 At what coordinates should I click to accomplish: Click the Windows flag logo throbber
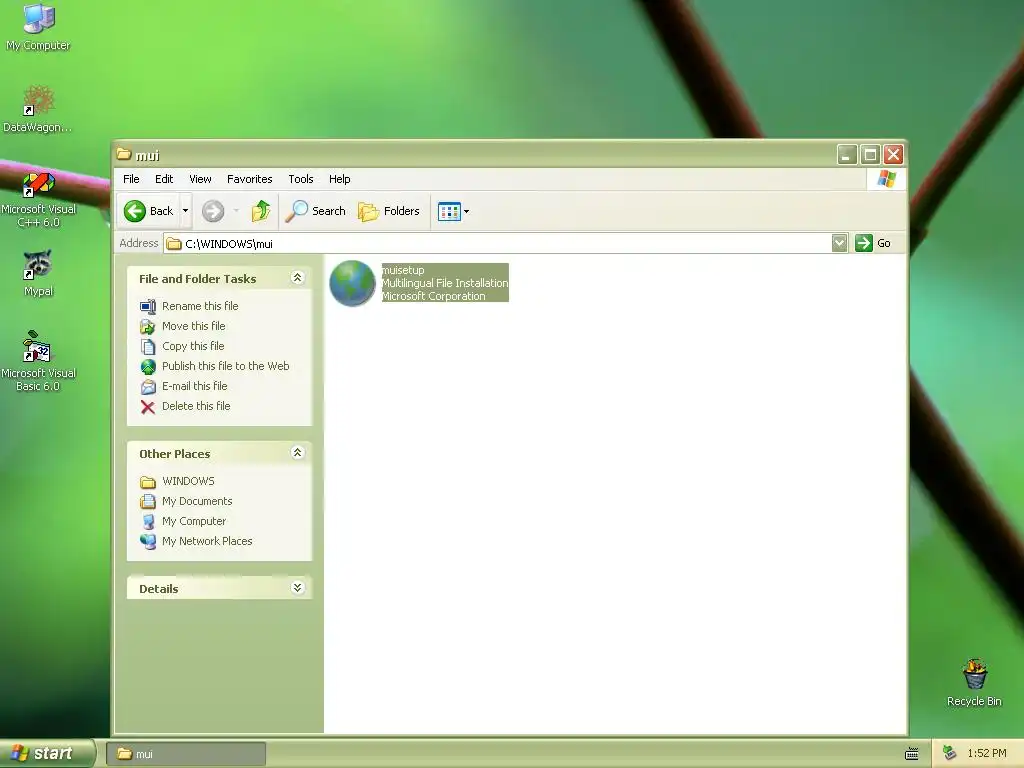pyautogui.click(x=886, y=179)
